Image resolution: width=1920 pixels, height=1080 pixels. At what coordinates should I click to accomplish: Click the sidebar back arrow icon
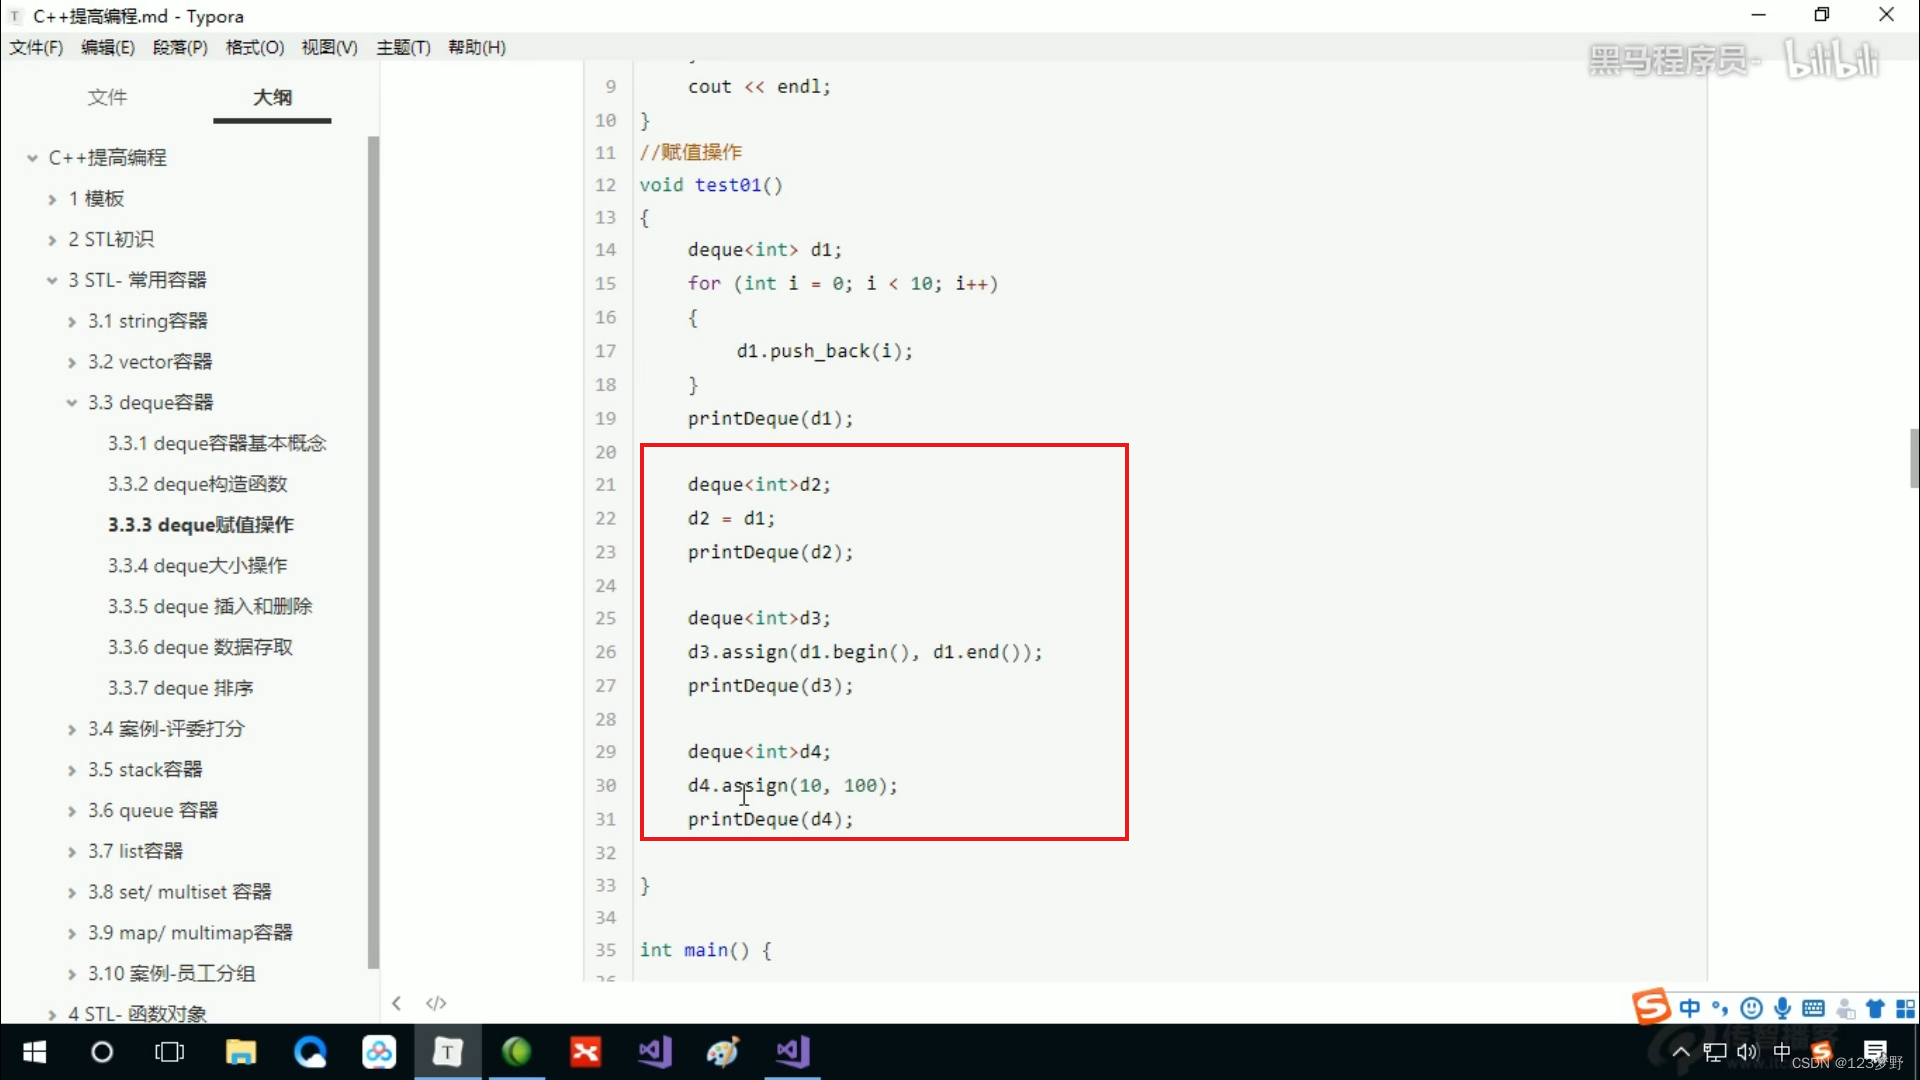(397, 1003)
